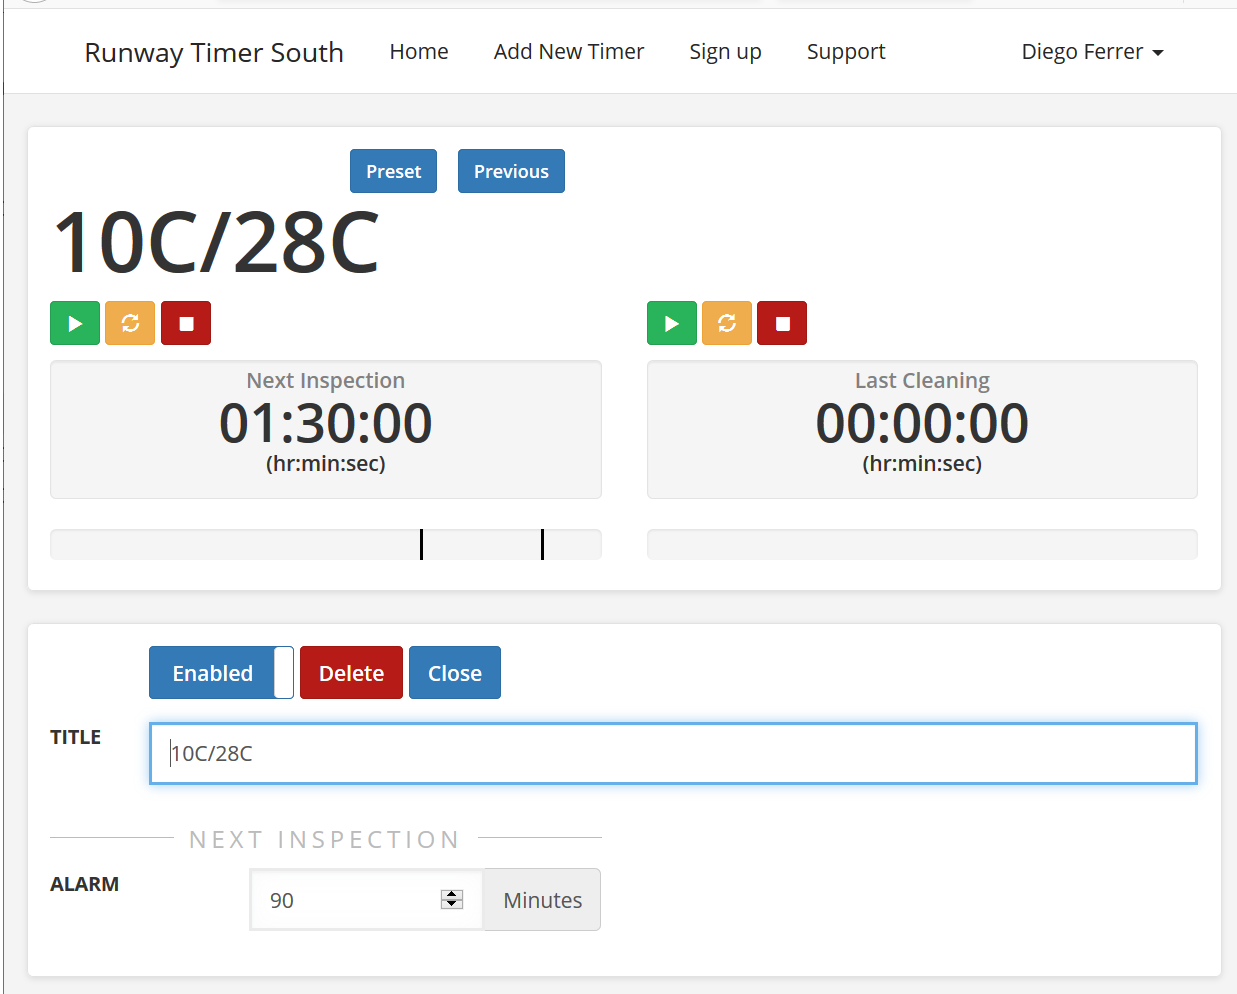Open Add New Timer page

(569, 52)
